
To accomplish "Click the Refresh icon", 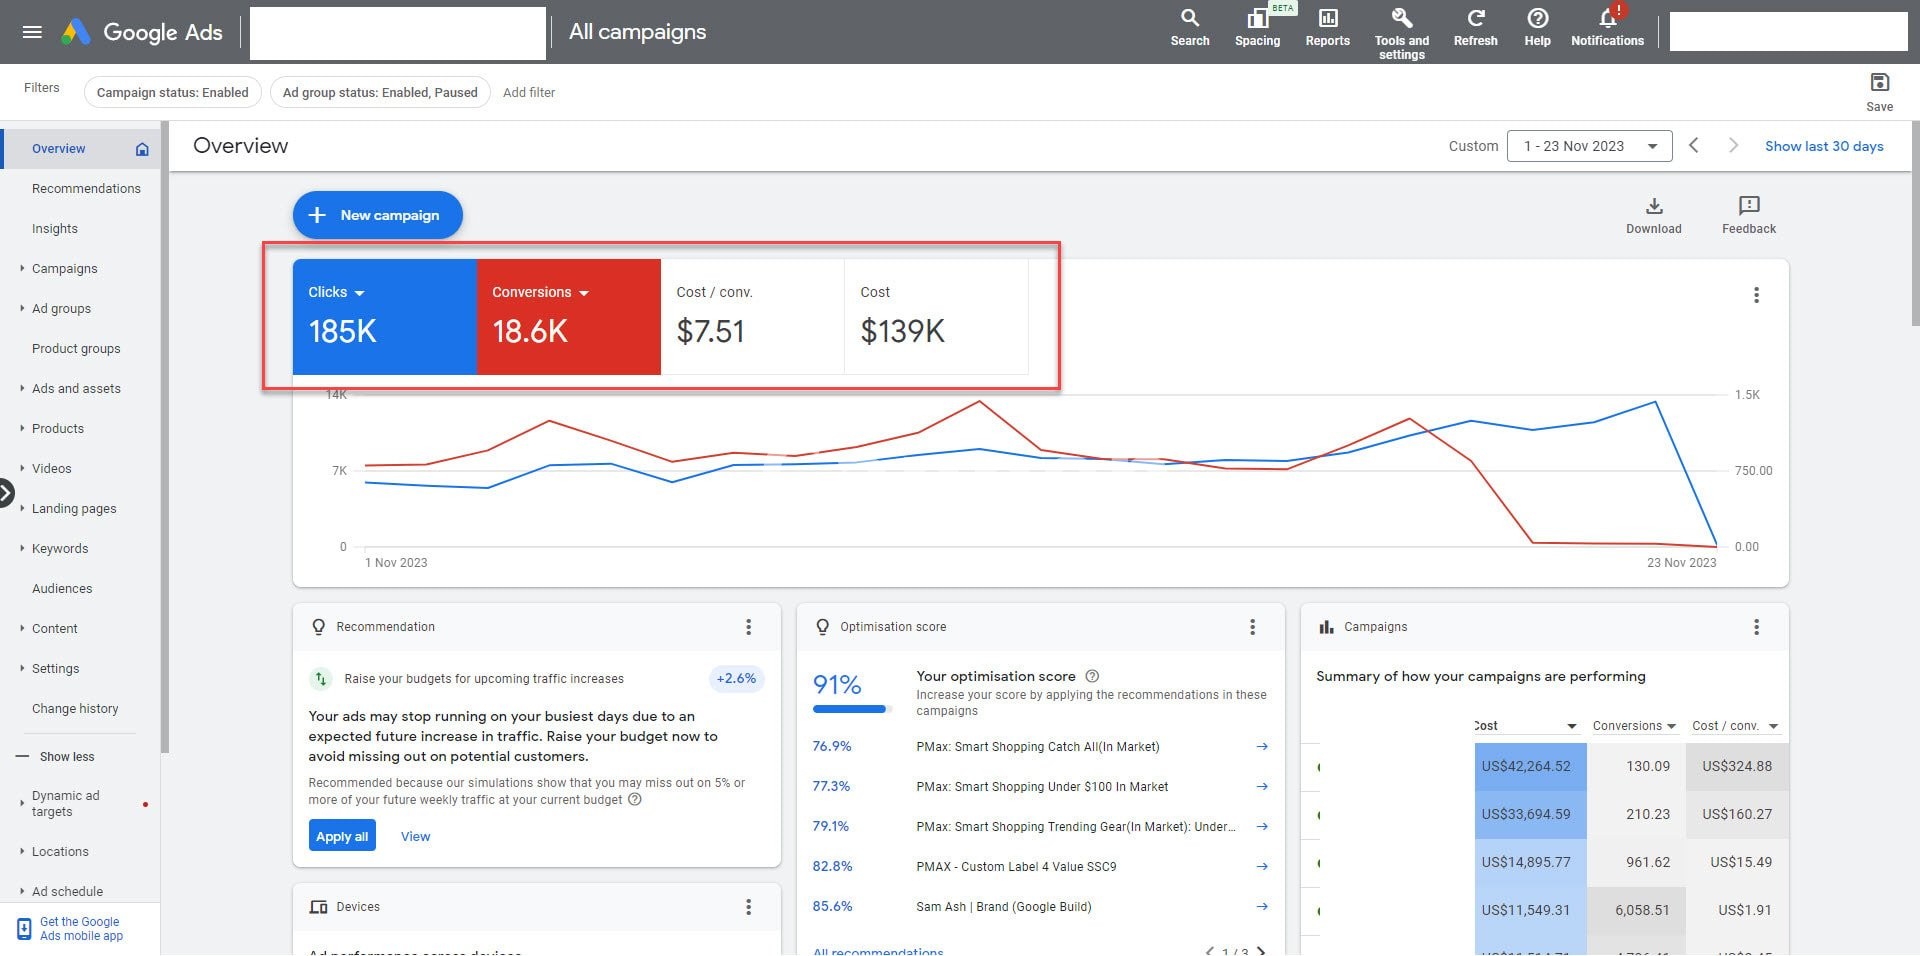I will point(1475,19).
